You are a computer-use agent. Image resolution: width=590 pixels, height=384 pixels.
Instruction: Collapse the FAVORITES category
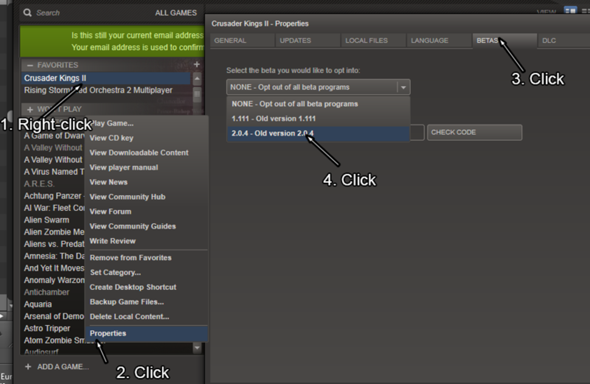tap(30, 65)
